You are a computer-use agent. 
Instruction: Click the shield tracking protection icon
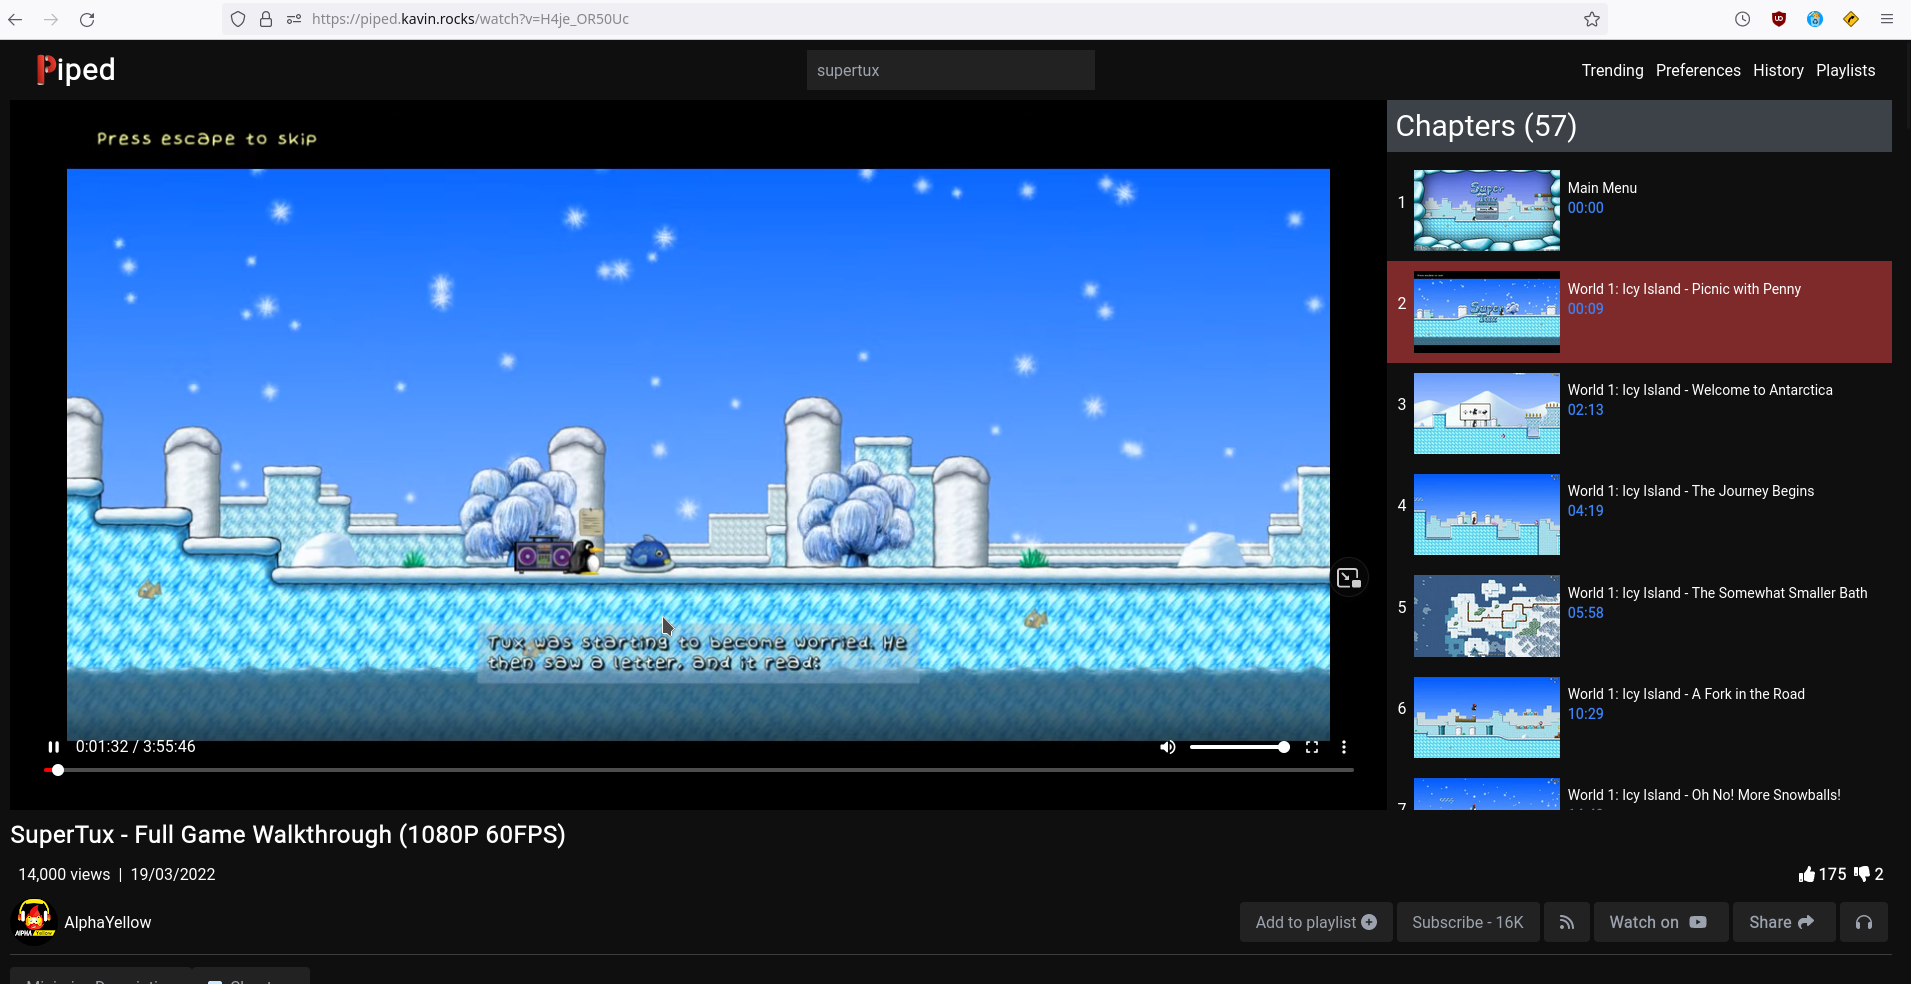(x=238, y=19)
